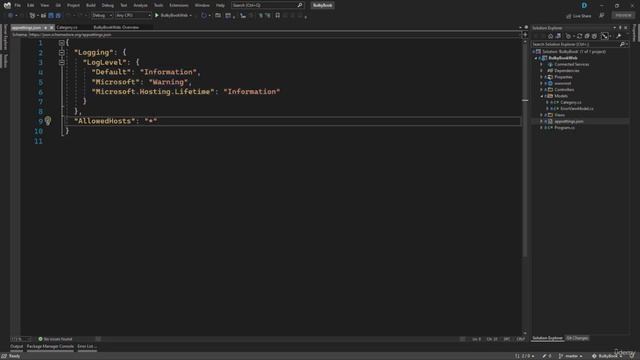Collapse the root JSON object on line 1
Image resolution: width=640 pixels, height=360 pixels.
(61, 42)
